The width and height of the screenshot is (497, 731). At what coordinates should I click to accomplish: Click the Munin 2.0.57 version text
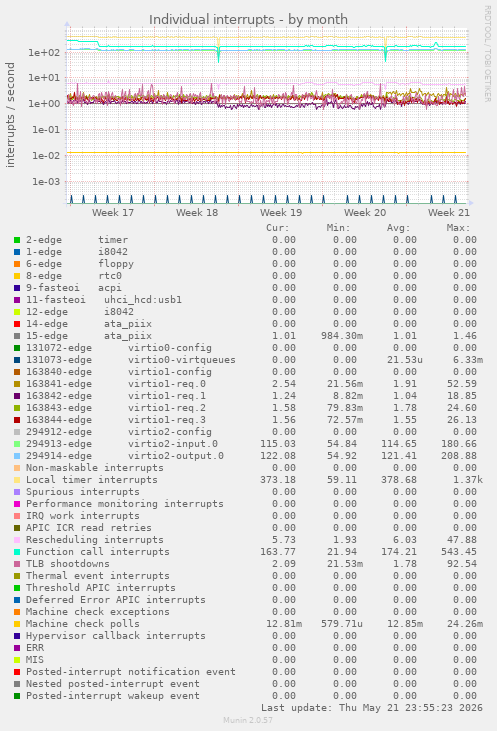pos(248,720)
